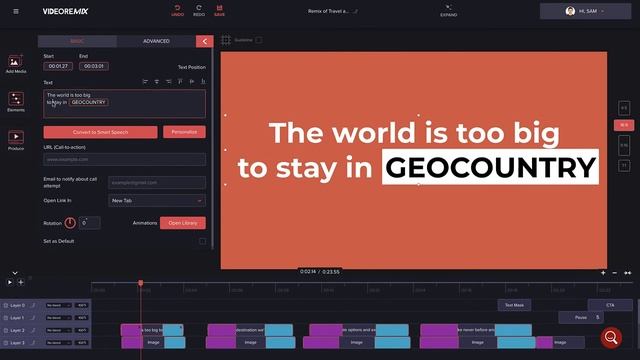Viewport: 640px width, 360px height.
Task: Open the hamburger menu
Action: pyautogui.click(x=16, y=11)
